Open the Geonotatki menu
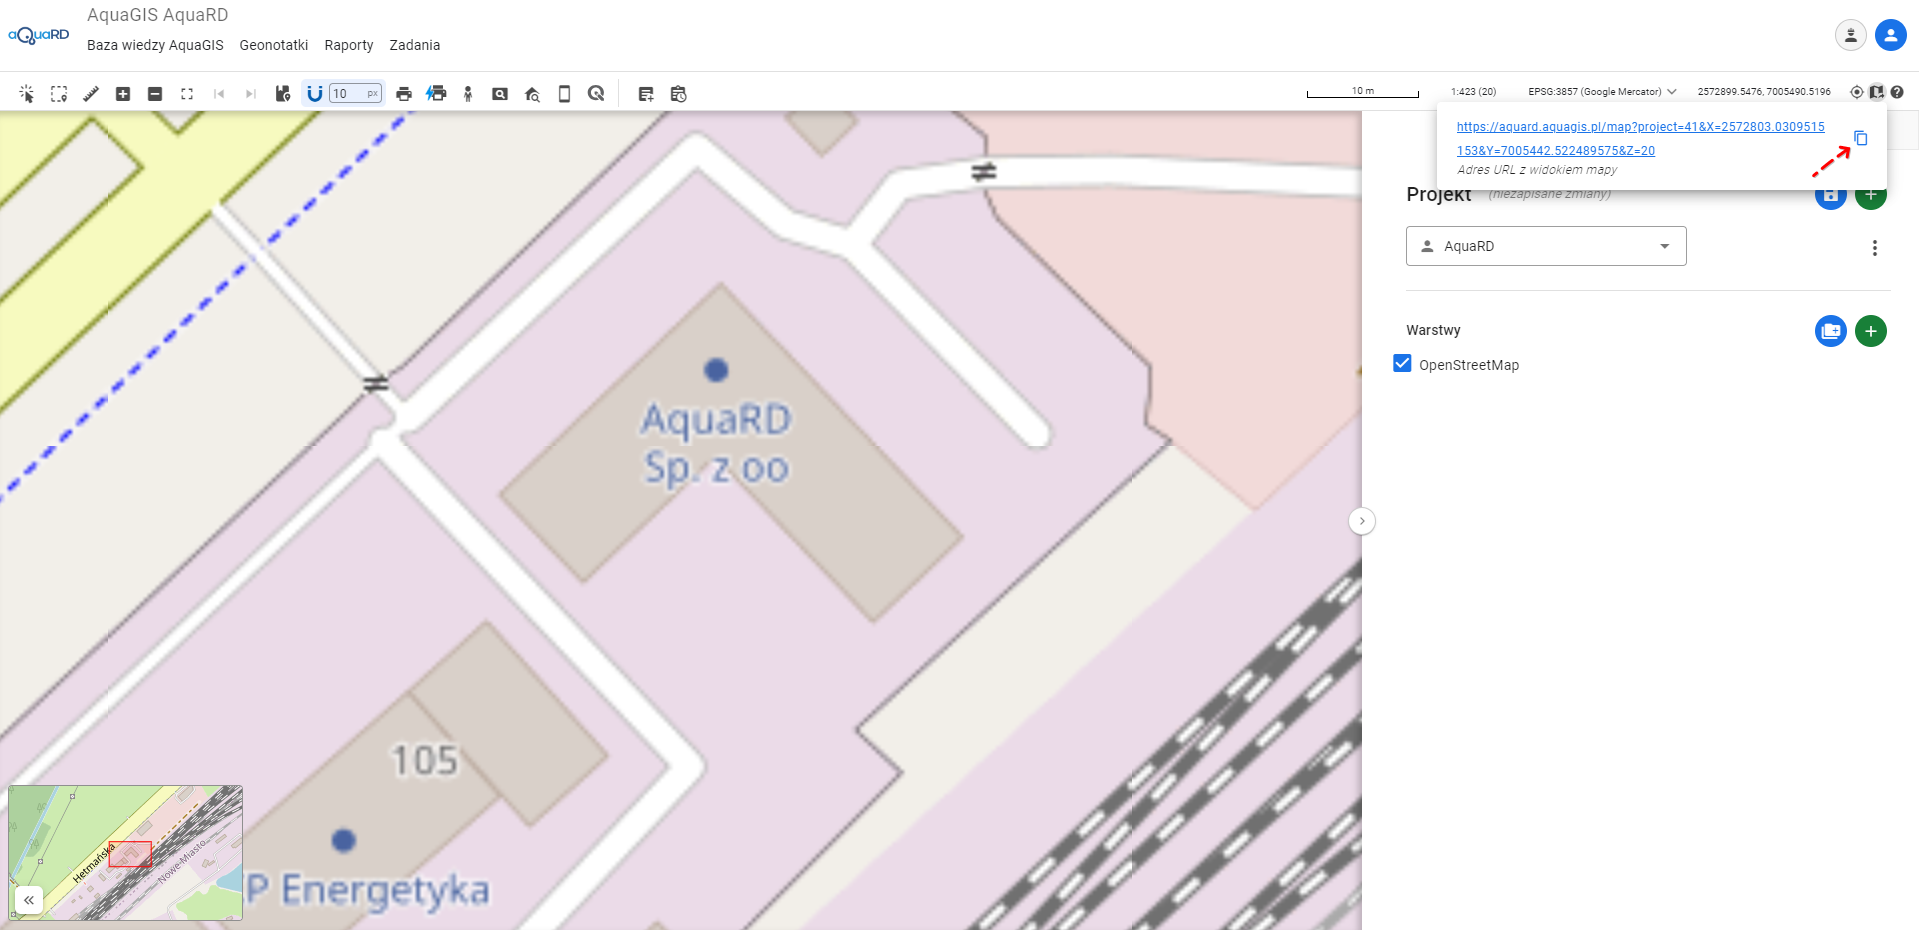1919x930 pixels. click(x=273, y=45)
